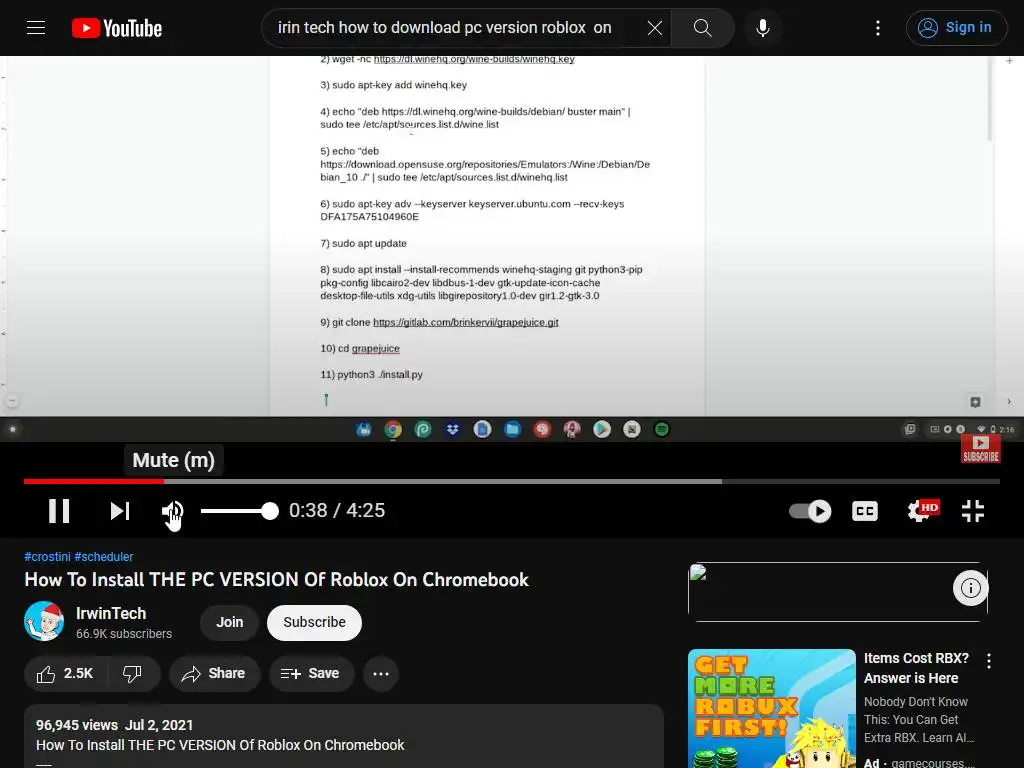Toggle the autoplay switch
This screenshot has height=768, width=1024.
(x=810, y=511)
